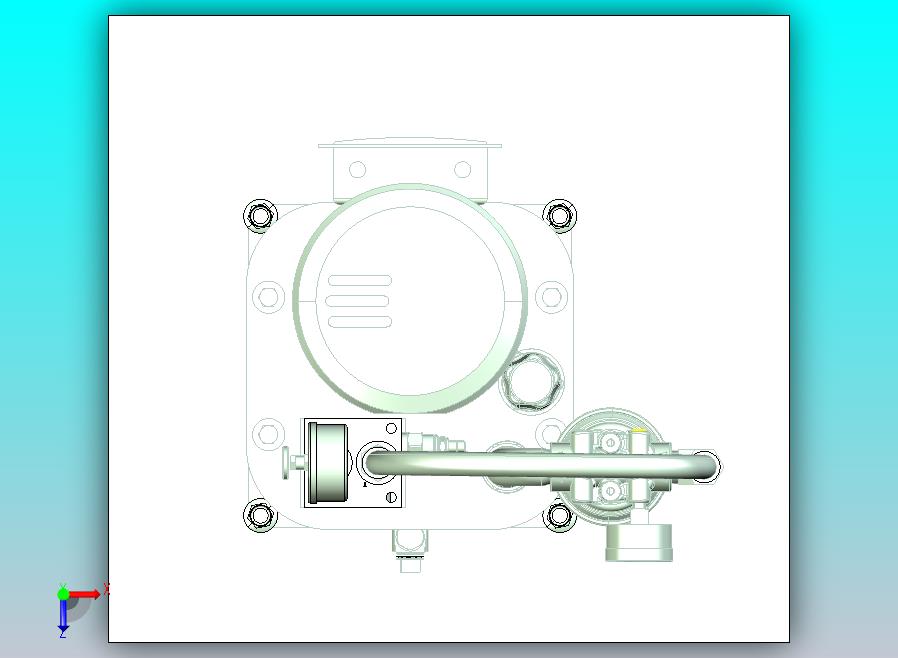Click the blue Z axis arrow of triad
The height and width of the screenshot is (658, 898).
(x=63, y=616)
